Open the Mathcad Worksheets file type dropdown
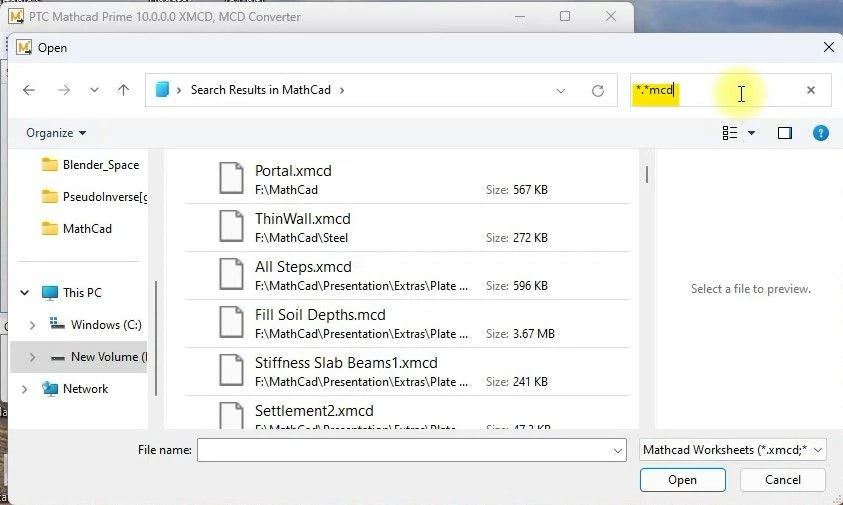The width and height of the screenshot is (843, 505). pyautogui.click(x=733, y=450)
